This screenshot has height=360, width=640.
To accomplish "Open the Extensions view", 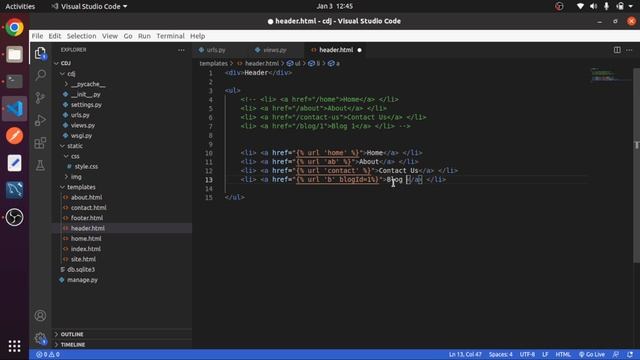I will [x=40, y=142].
